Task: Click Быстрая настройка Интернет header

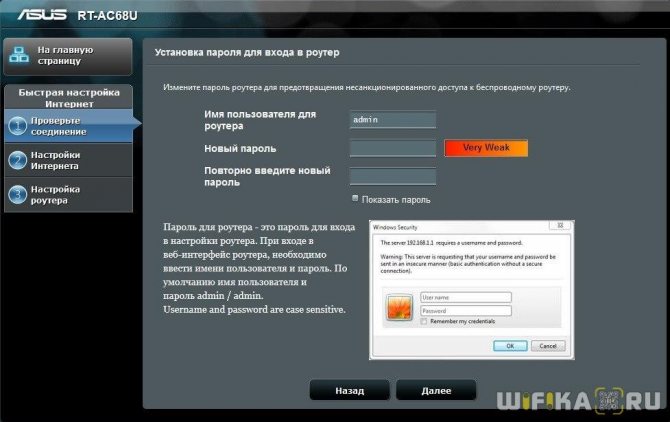Action: point(69,98)
